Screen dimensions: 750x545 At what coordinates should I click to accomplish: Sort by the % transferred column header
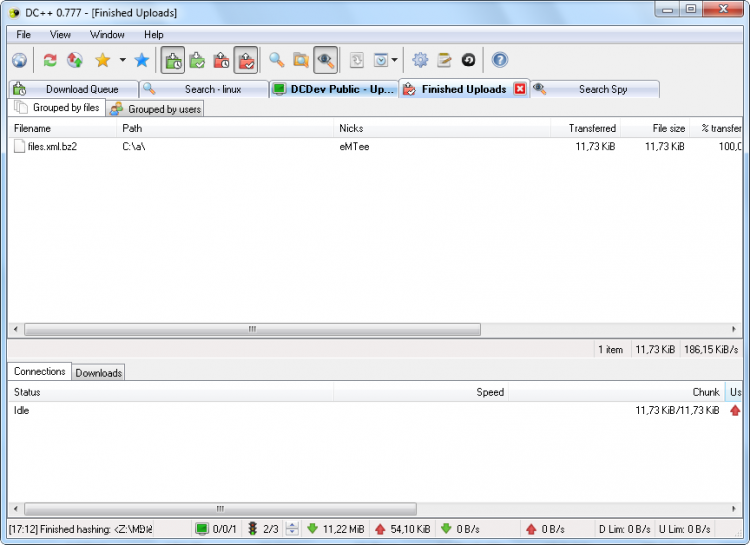coord(716,128)
